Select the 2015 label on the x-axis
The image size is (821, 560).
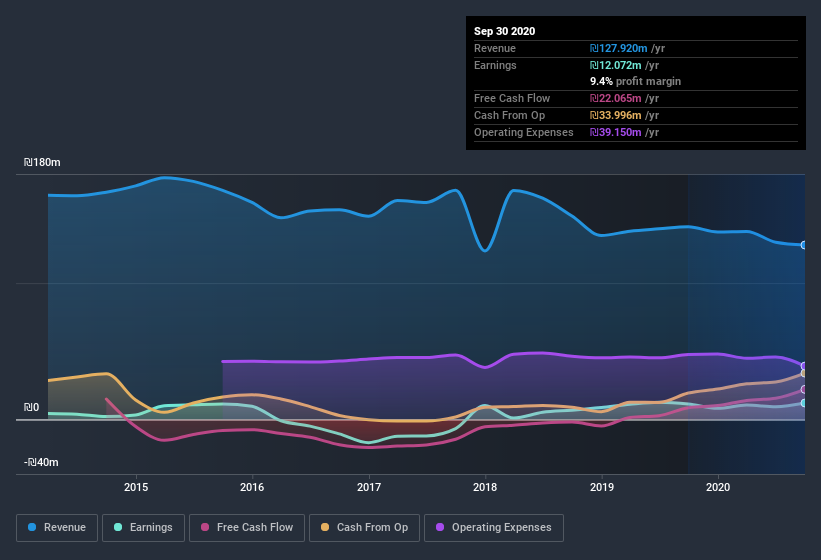pyautogui.click(x=136, y=487)
